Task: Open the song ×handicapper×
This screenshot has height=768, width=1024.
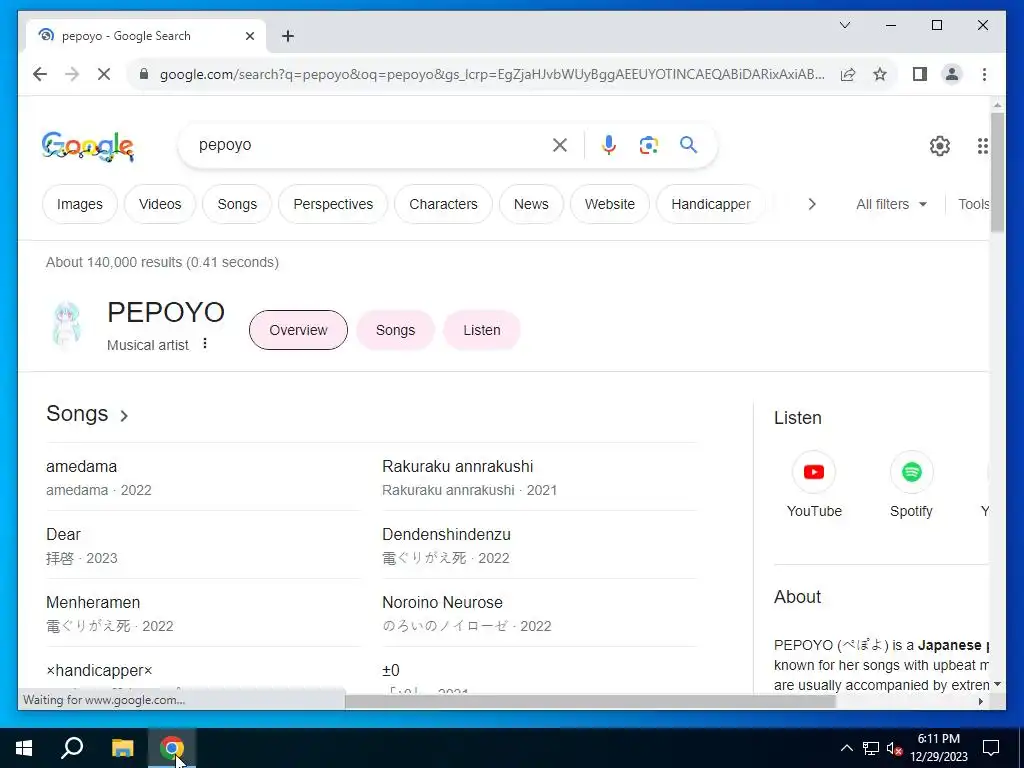Action: point(99,671)
